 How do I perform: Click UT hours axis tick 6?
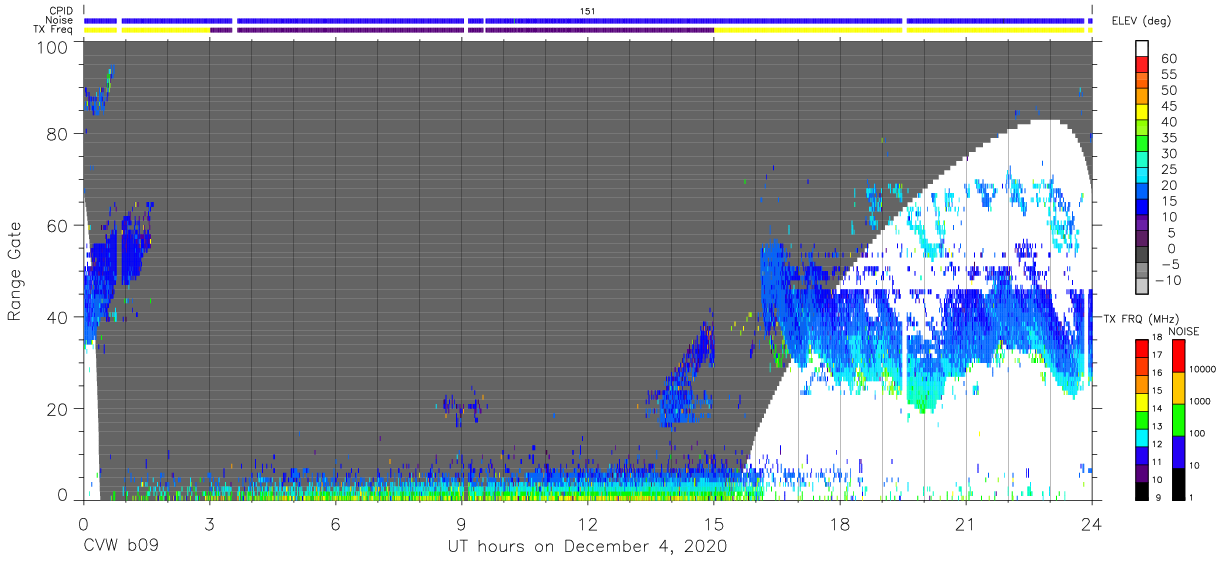[335, 523]
